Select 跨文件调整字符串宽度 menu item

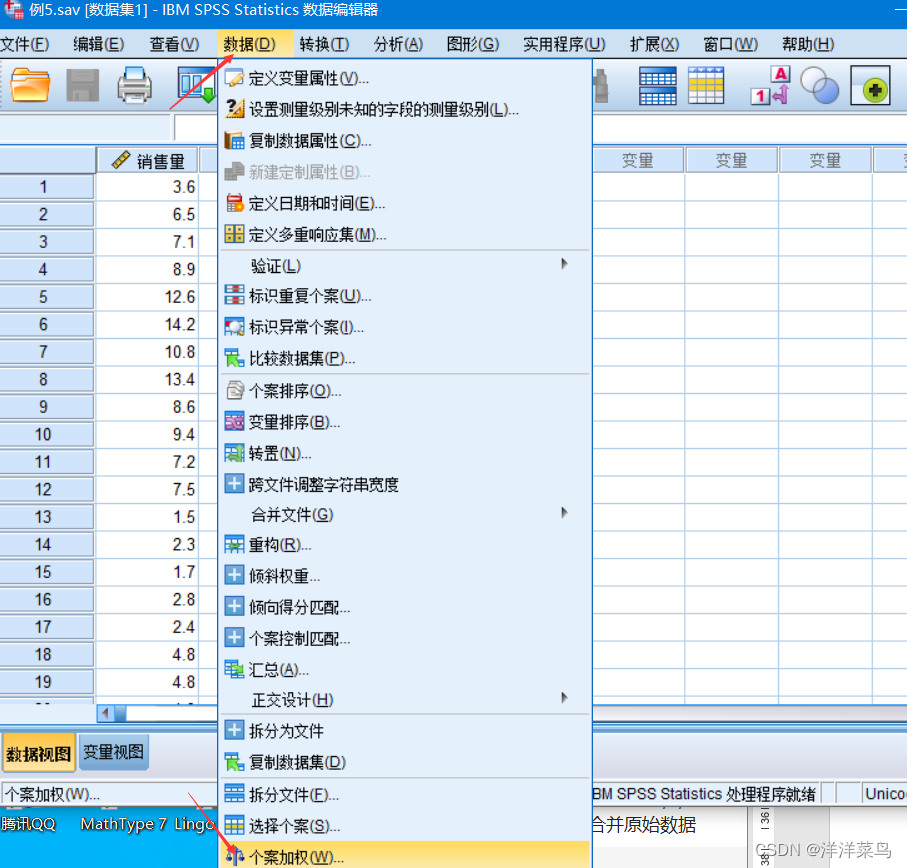point(405,485)
